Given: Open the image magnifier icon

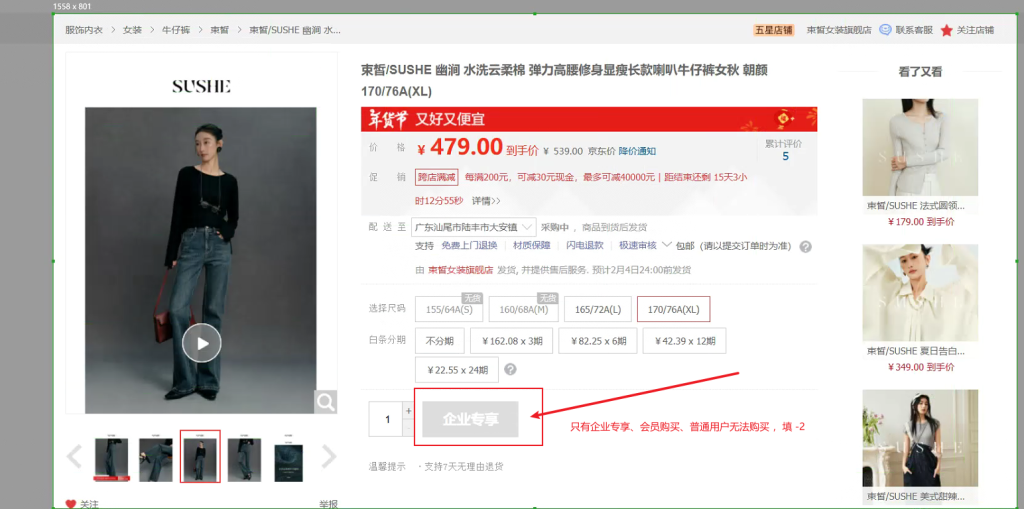Looking at the screenshot, I should pyautogui.click(x=325, y=402).
